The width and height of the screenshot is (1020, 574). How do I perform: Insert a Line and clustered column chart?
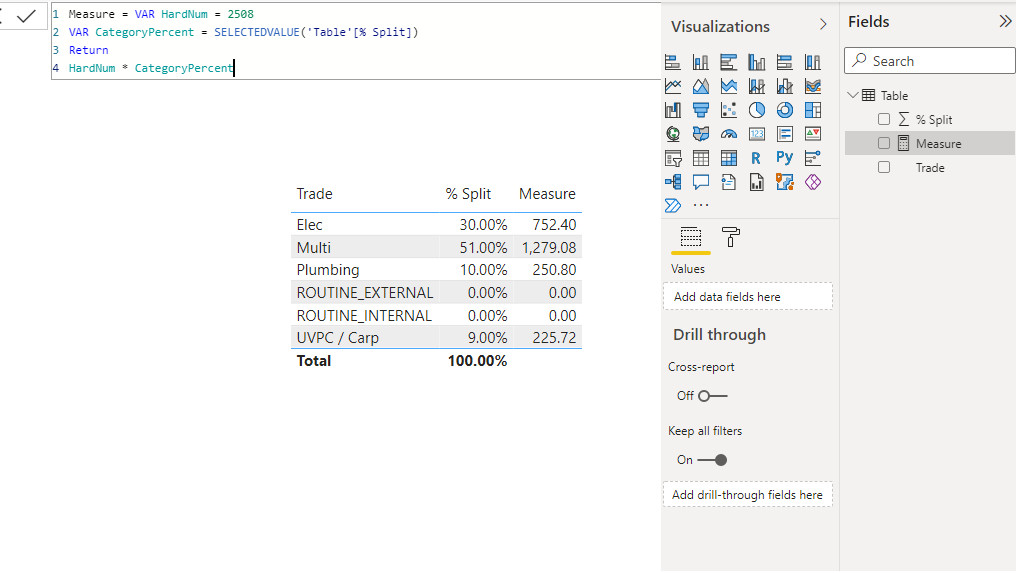(x=785, y=86)
